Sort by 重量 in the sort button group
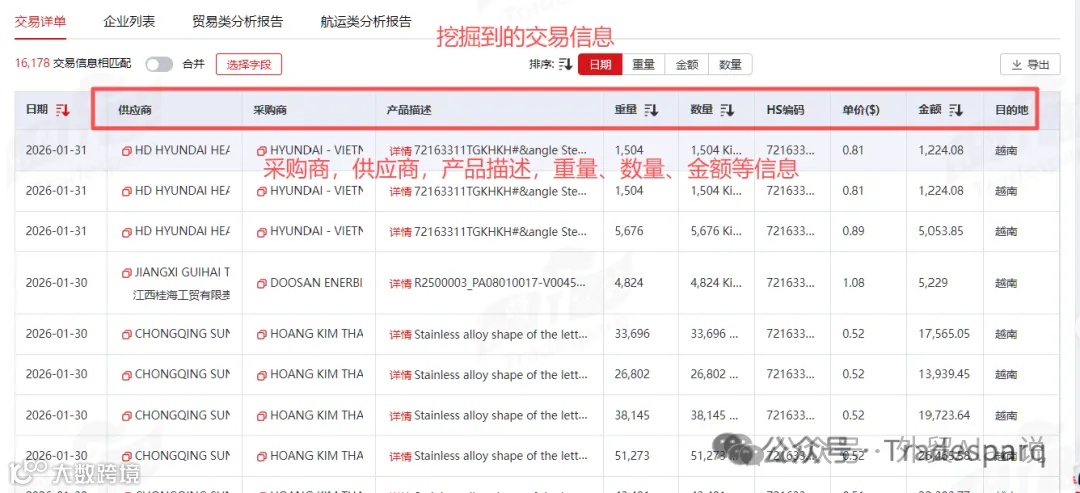This screenshot has height=493, width=1080. (643, 65)
